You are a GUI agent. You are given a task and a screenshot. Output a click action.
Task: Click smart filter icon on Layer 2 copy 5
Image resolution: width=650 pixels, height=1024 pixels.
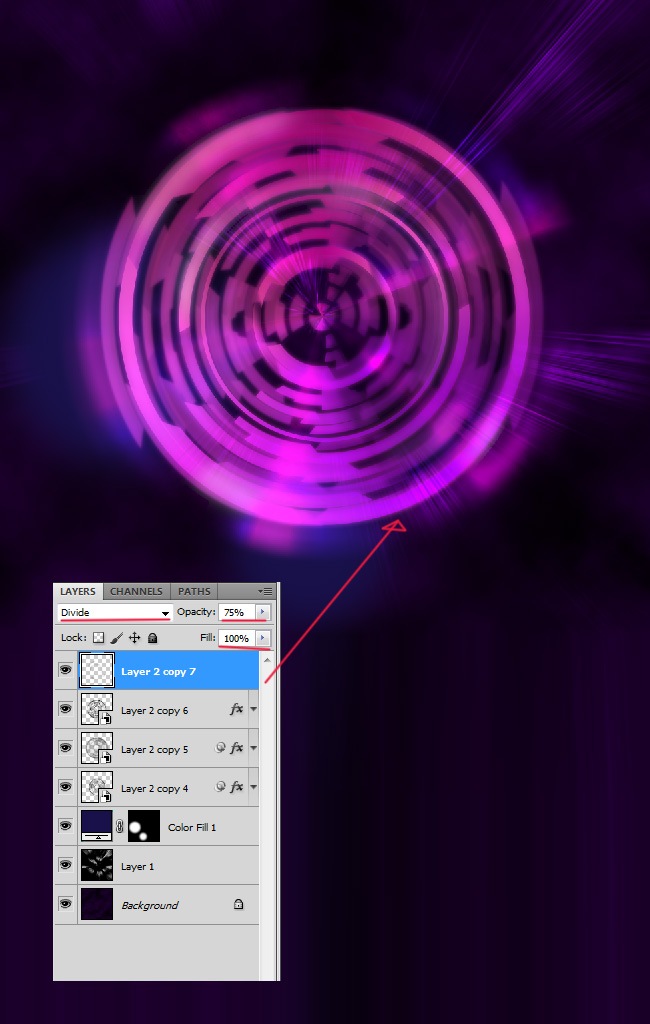220,748
